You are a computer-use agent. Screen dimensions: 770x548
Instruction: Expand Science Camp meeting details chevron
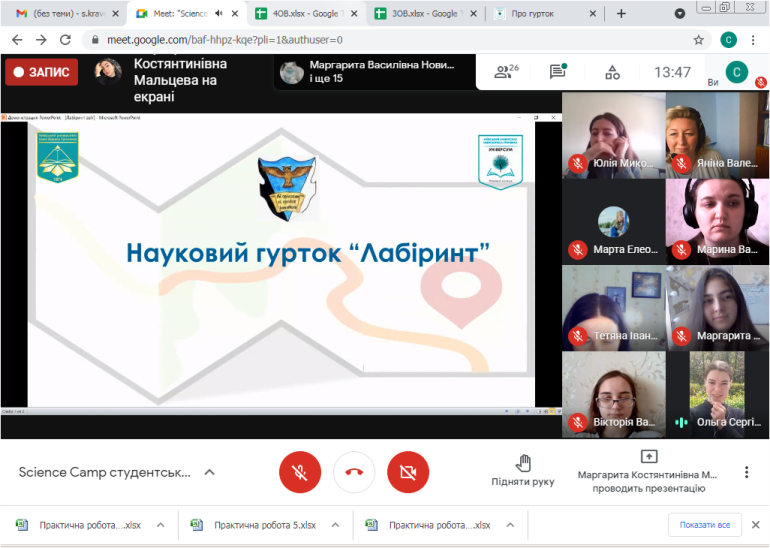[x=210, y=472]
